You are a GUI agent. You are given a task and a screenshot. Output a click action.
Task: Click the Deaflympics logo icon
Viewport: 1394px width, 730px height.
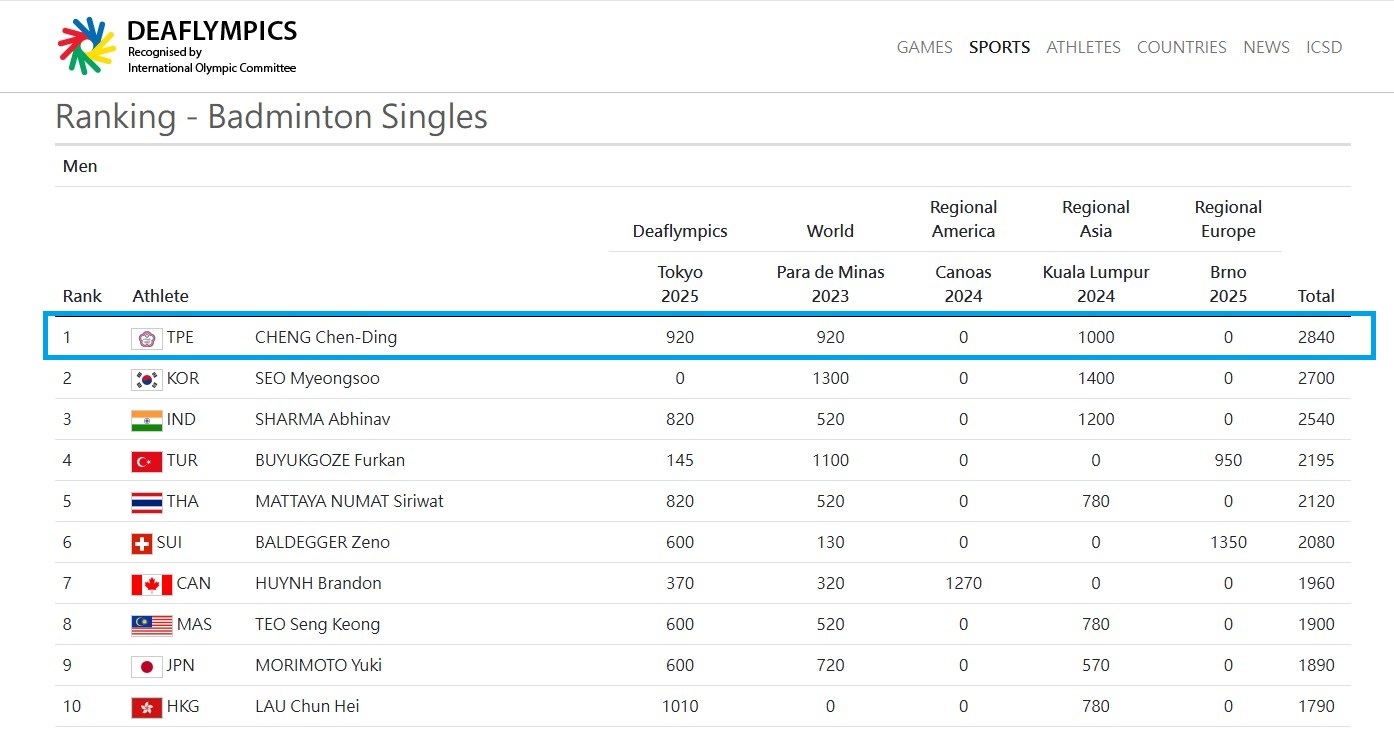click(87, 46)
